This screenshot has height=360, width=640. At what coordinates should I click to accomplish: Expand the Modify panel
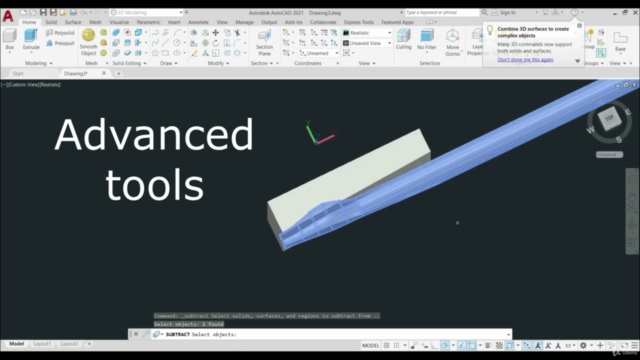218,63
